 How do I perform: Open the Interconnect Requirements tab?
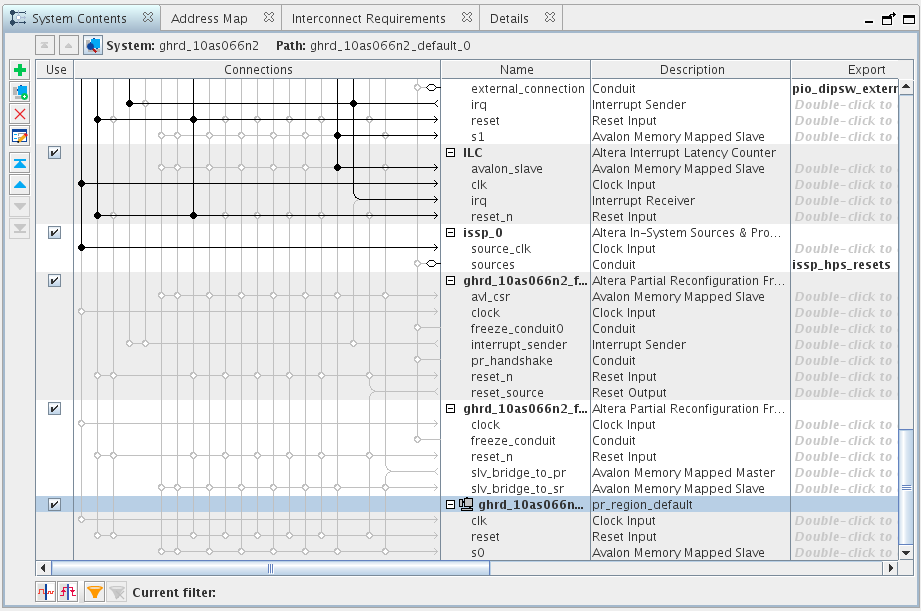[x=368, y=18]
